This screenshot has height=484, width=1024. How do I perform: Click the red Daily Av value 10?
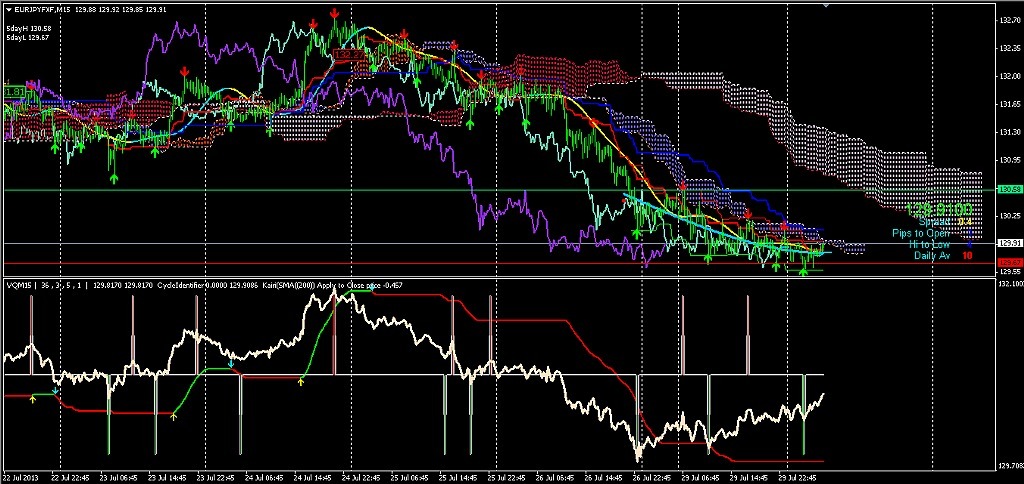(967, 255)
